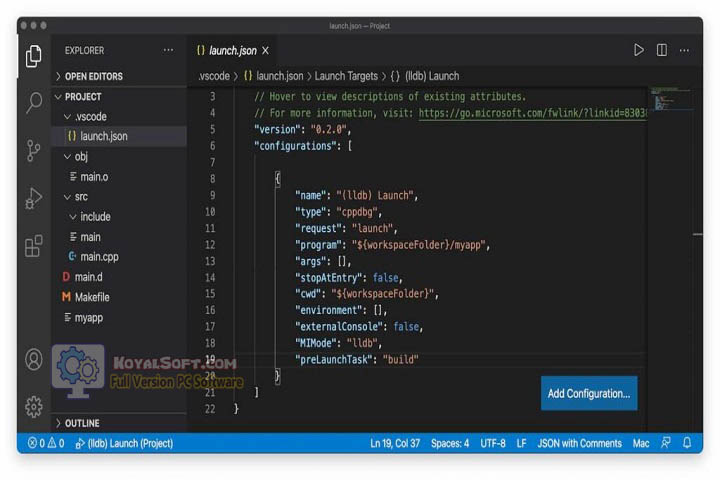Open Source Control view in activity bar
The height and width of the screenshot is (480, 720).
(x=33, y=151)
